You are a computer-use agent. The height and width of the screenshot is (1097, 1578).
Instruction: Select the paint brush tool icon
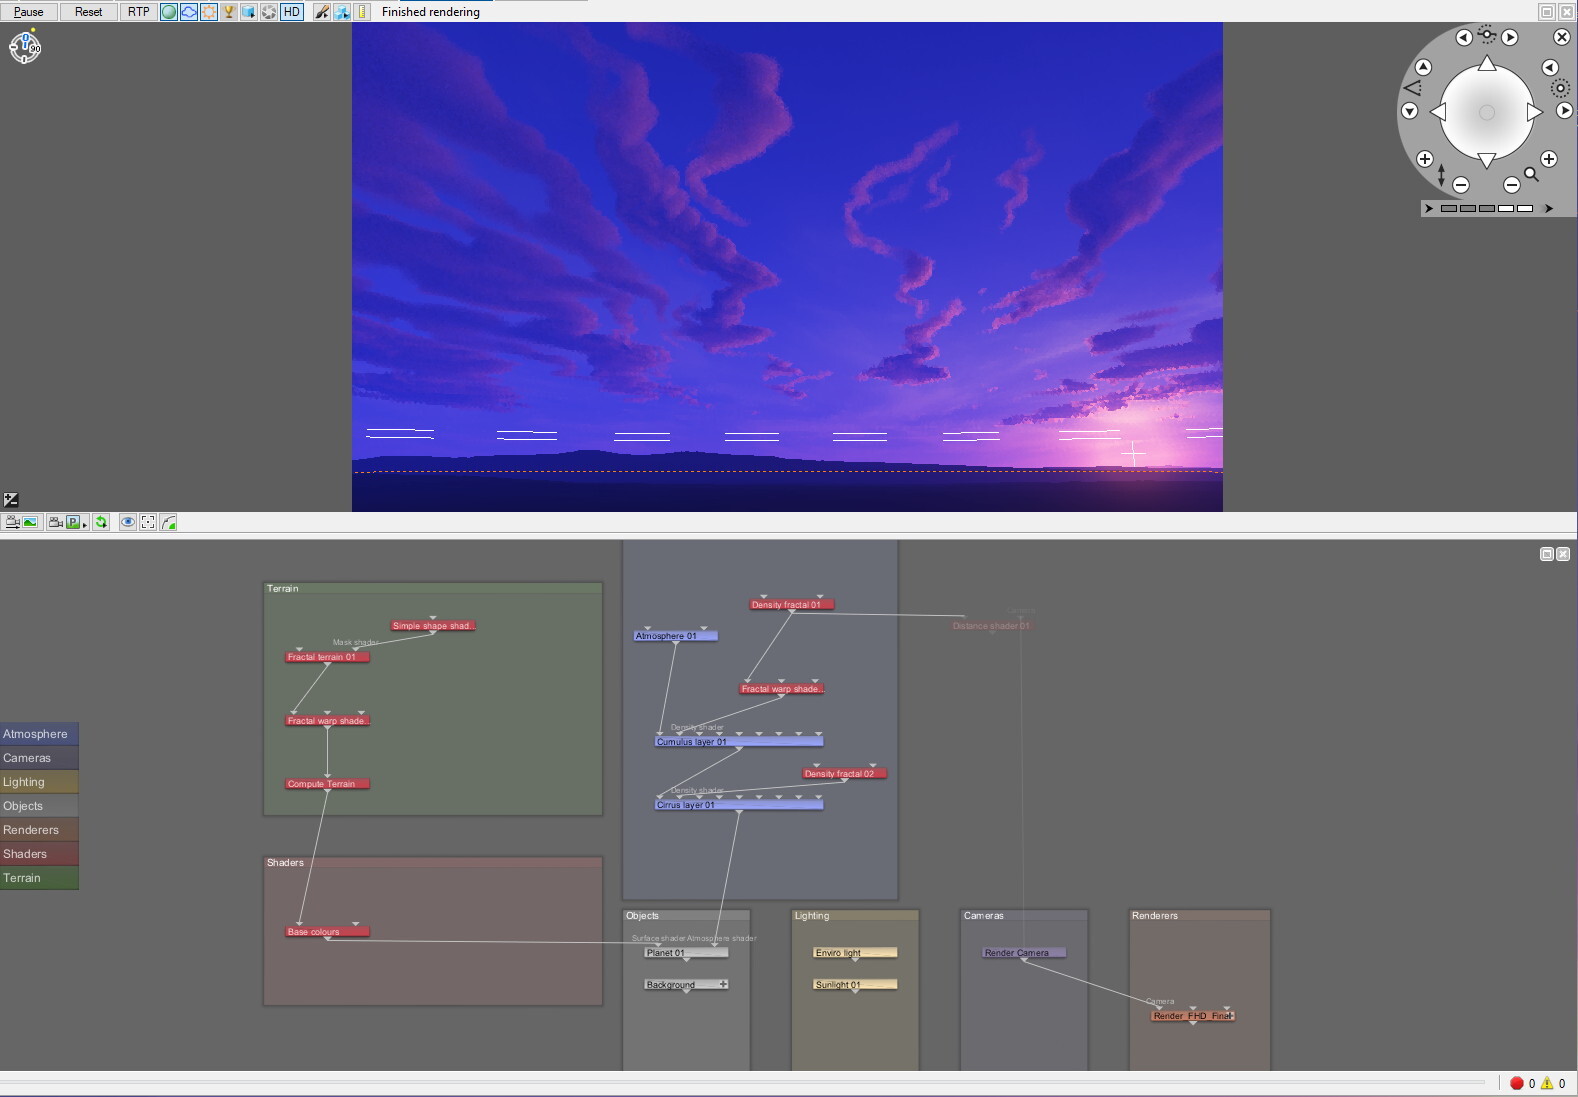coord(322,12)
